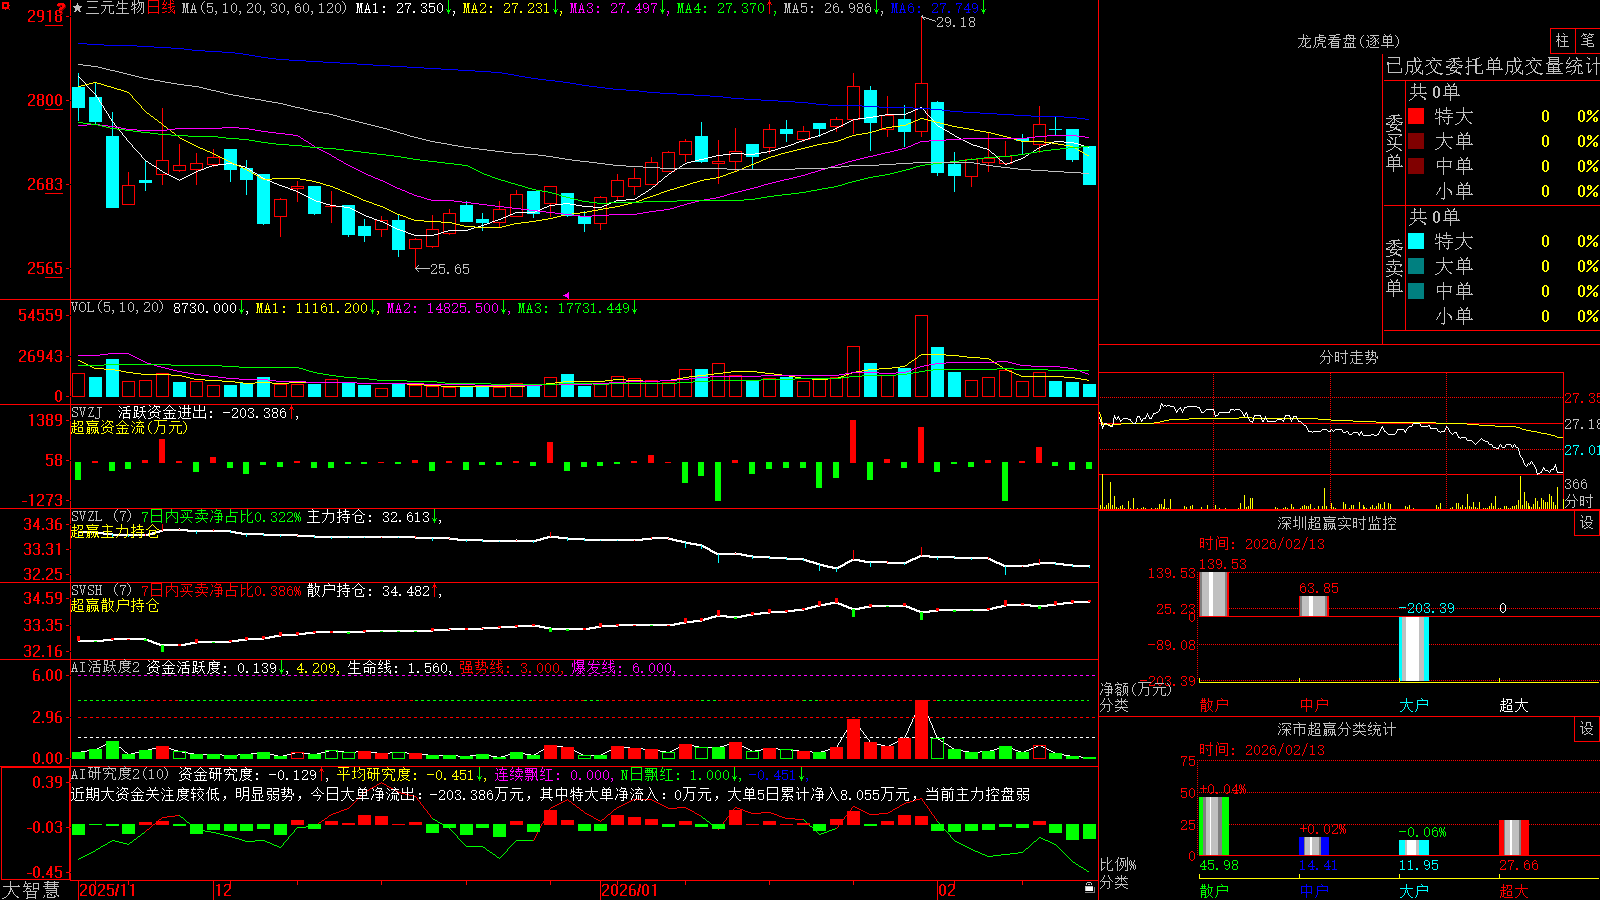This screenshot has width=1600, height=900.
Task: Click the teal 中单 swatch under 委卖单
Action: (x=1416, y=291)
